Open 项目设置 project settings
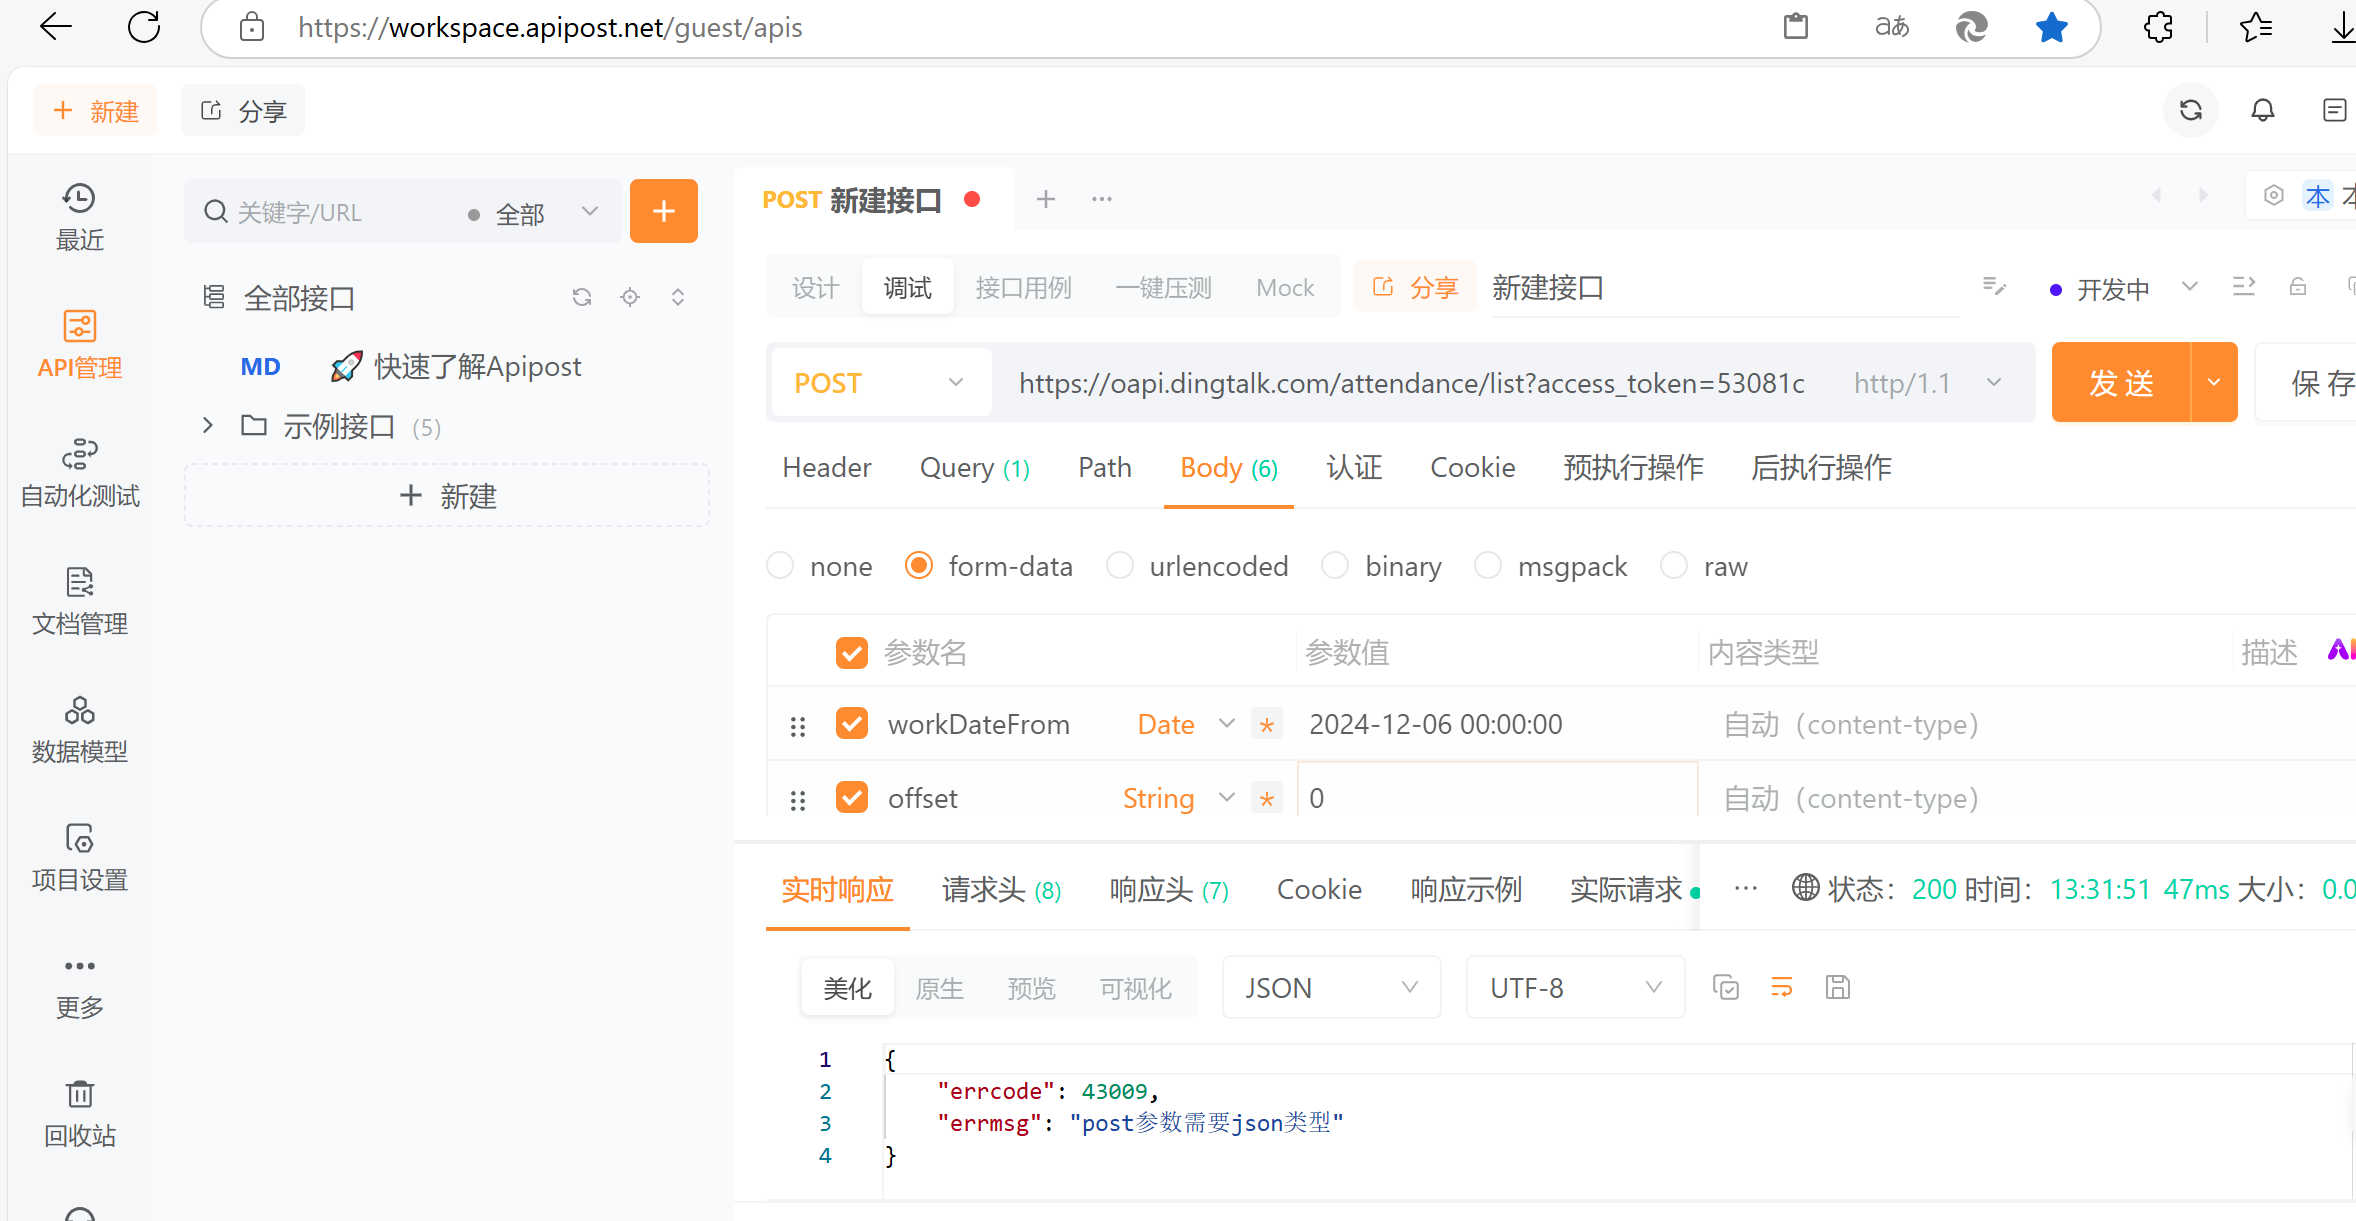The height and width of the screenshot is (1221, 2356). pyautogui.click(x=79, y=856)
